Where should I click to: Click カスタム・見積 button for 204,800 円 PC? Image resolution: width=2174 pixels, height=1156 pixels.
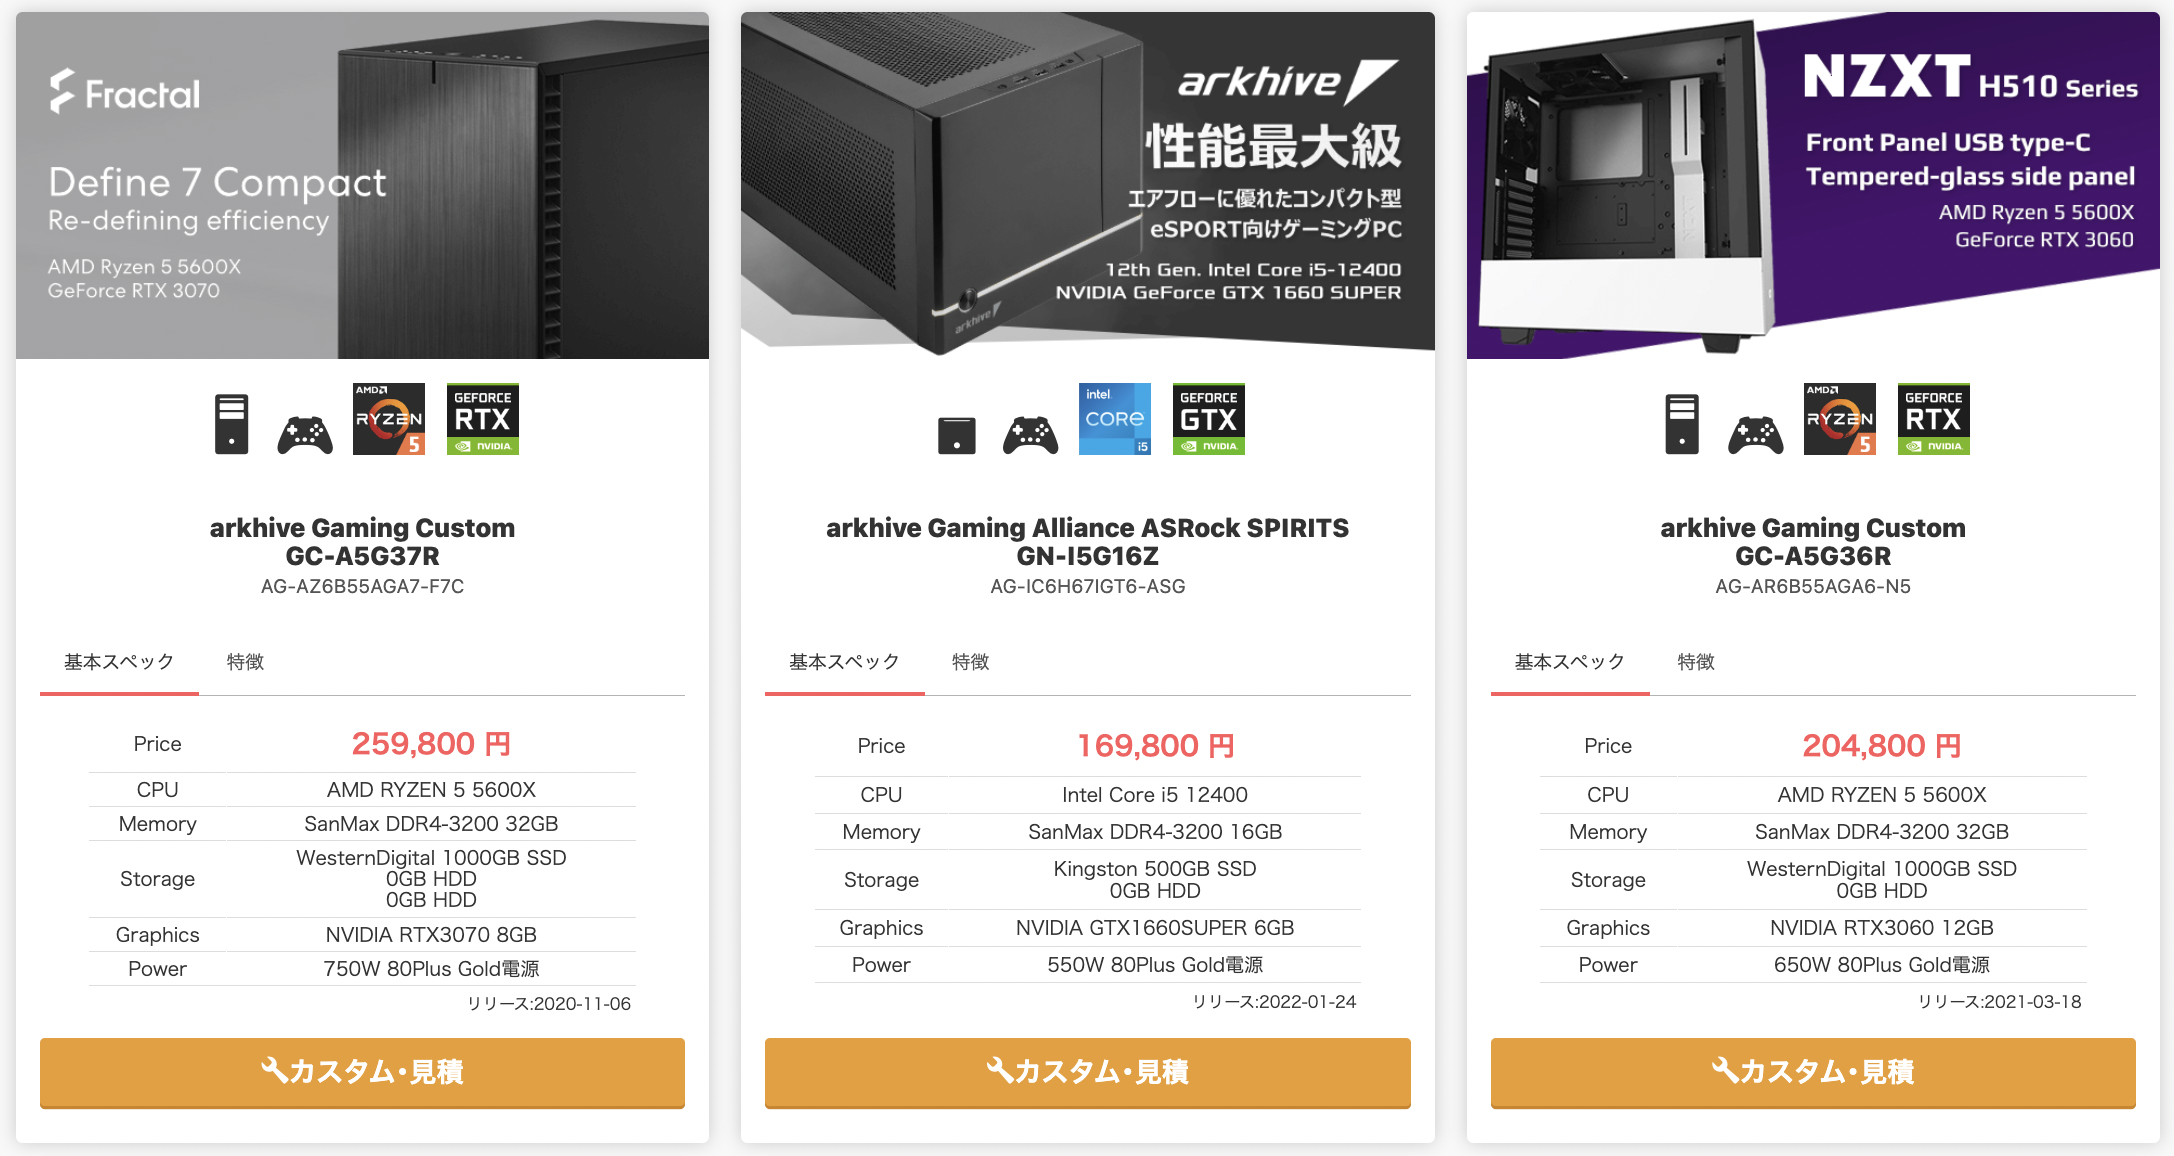click(1813, 1072)
